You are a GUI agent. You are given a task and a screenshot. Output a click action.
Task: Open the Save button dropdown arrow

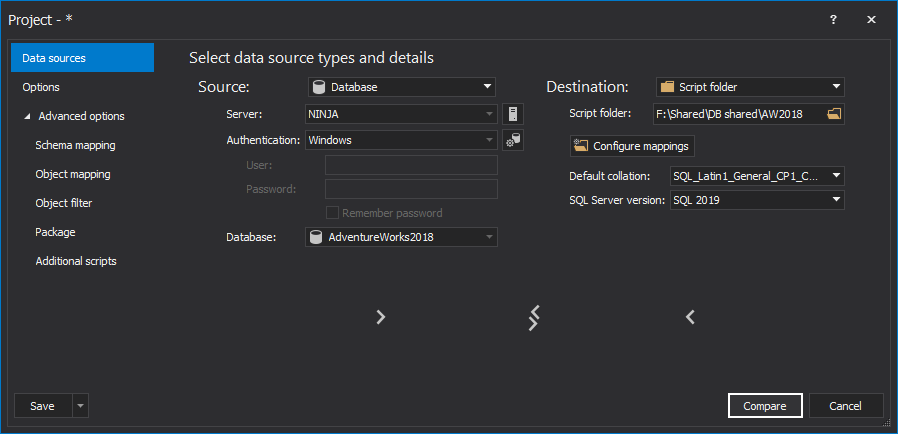pos(80,406)
